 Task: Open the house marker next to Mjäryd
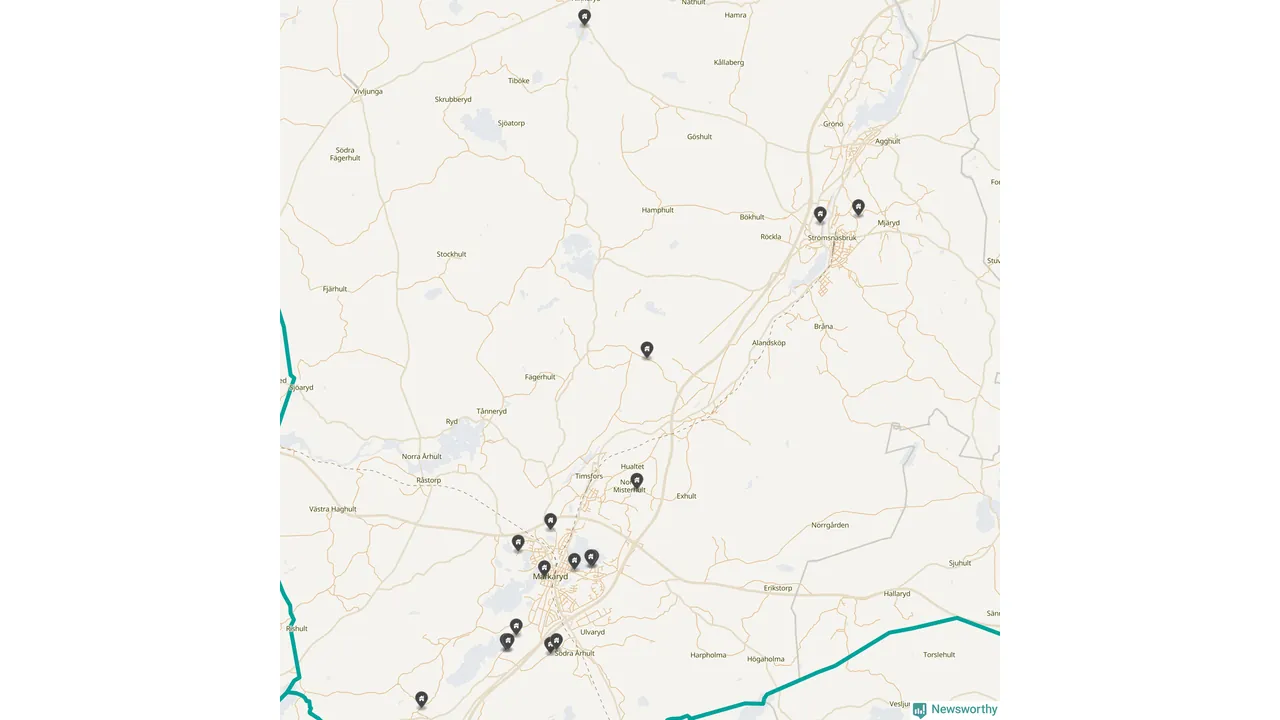858,208
